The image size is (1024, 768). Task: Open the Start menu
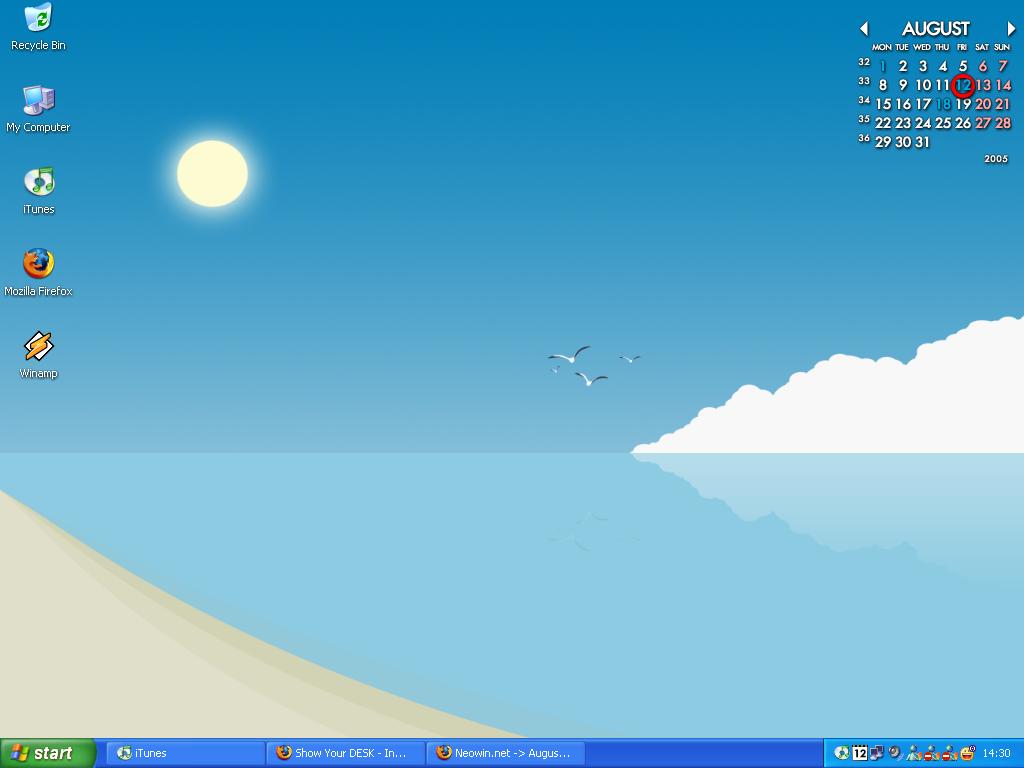(48, 753)
